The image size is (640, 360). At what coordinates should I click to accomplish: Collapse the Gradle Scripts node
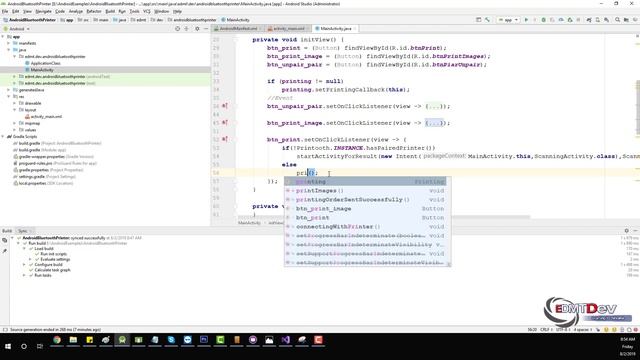pos(3,137)
